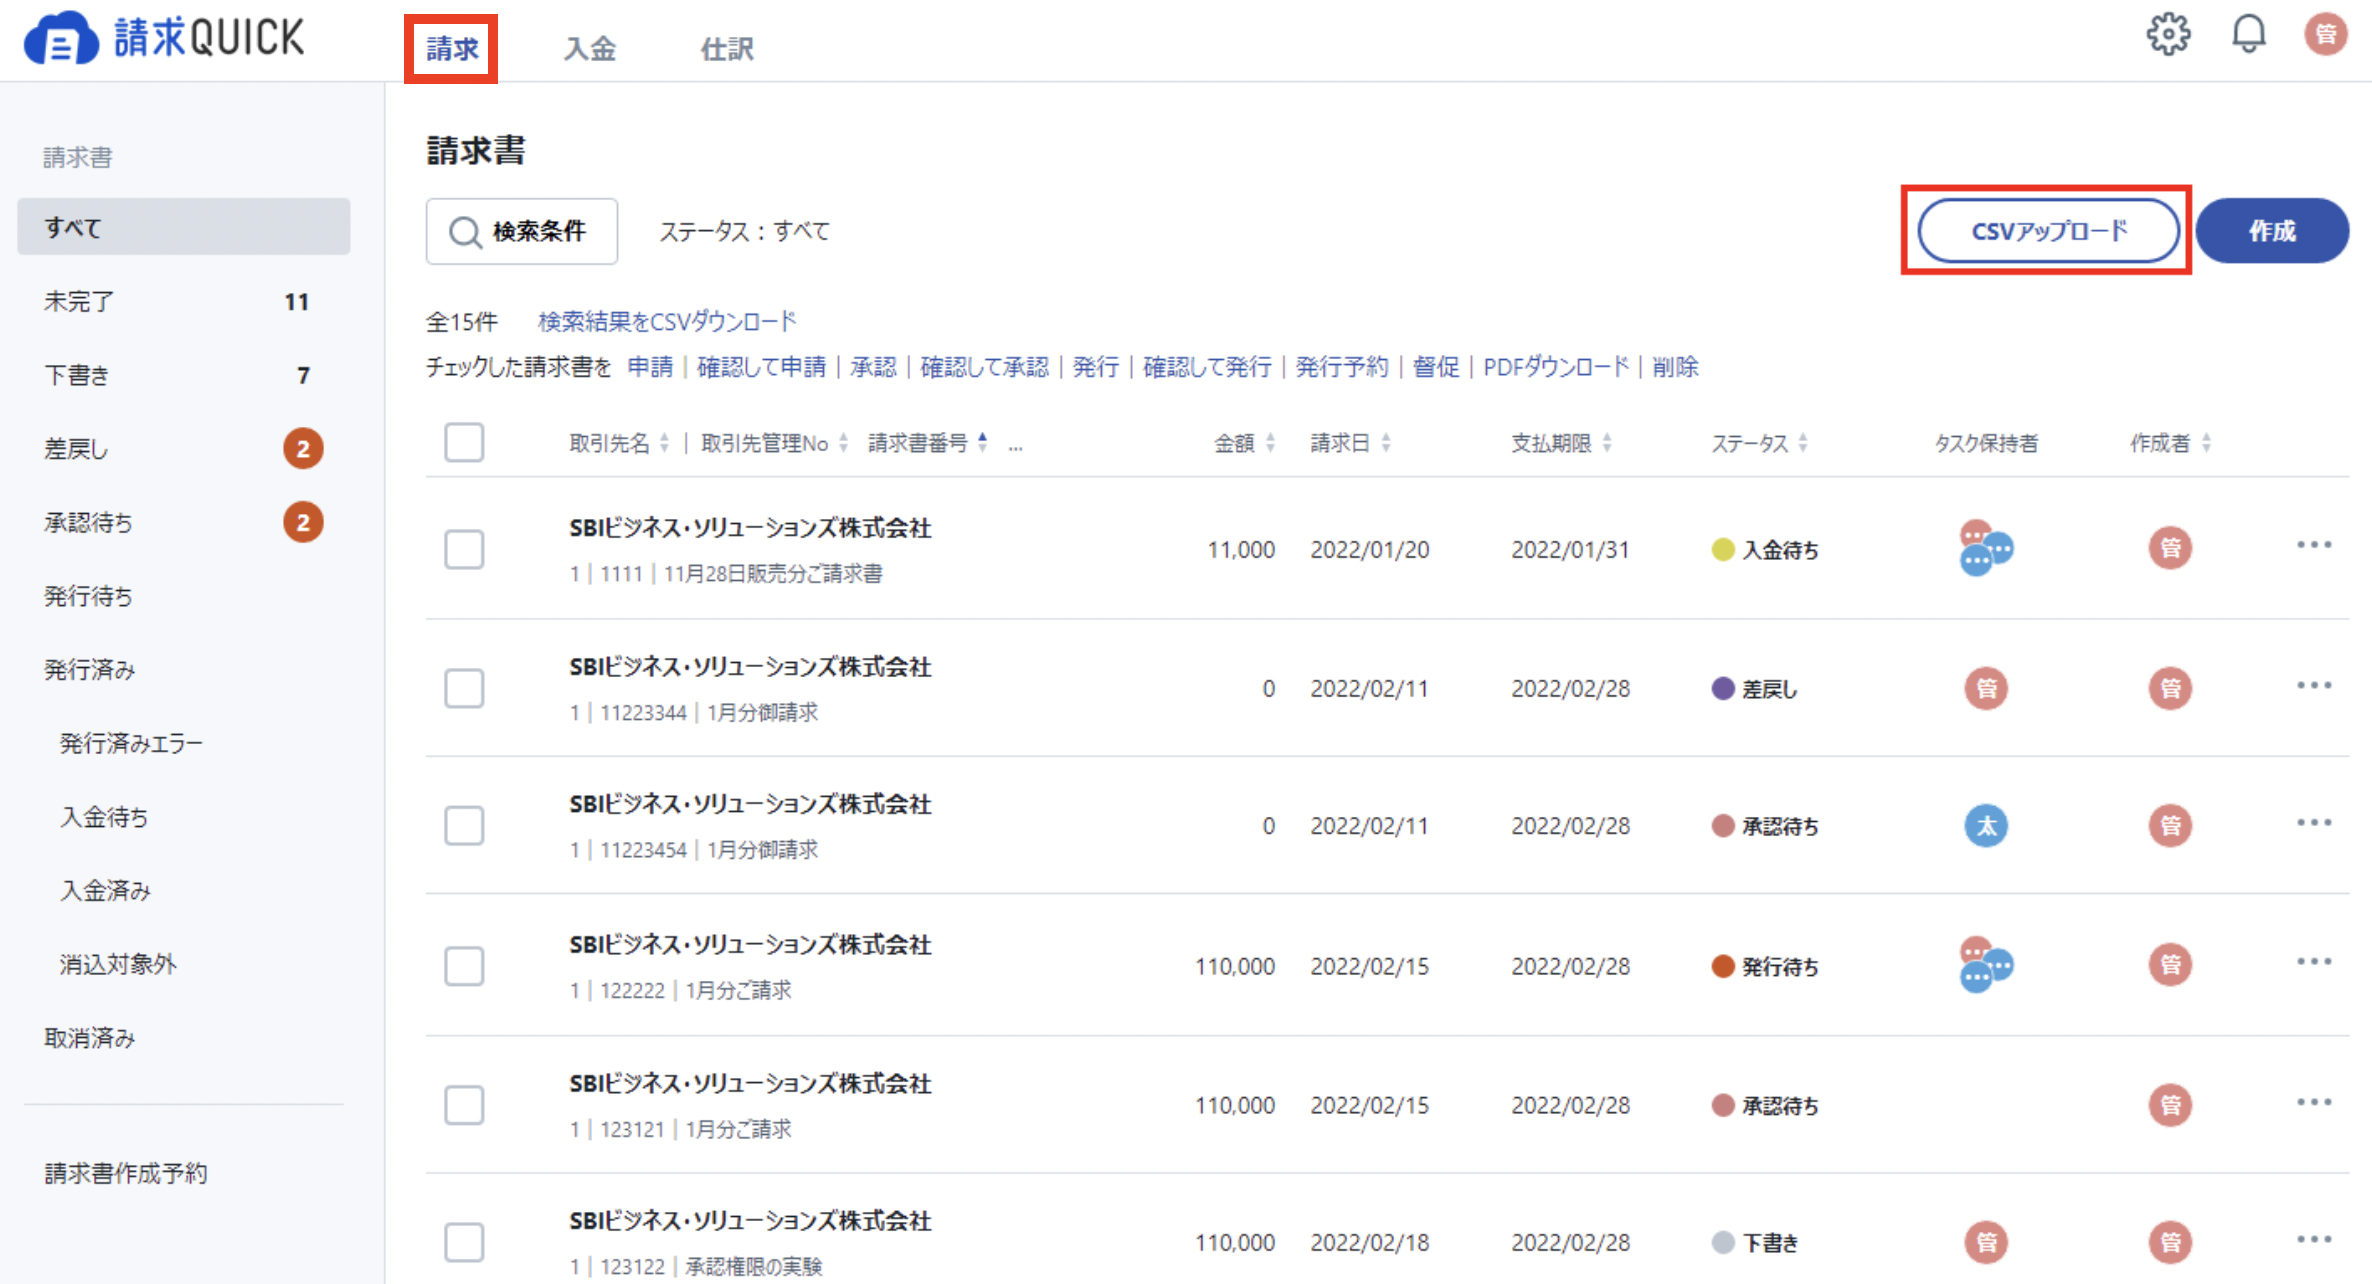Image resolution: width=2372 pixels, height=1284 pixels.
Task: Click the 請求QUICK cloud logo
Action: (x=165, y=38)
